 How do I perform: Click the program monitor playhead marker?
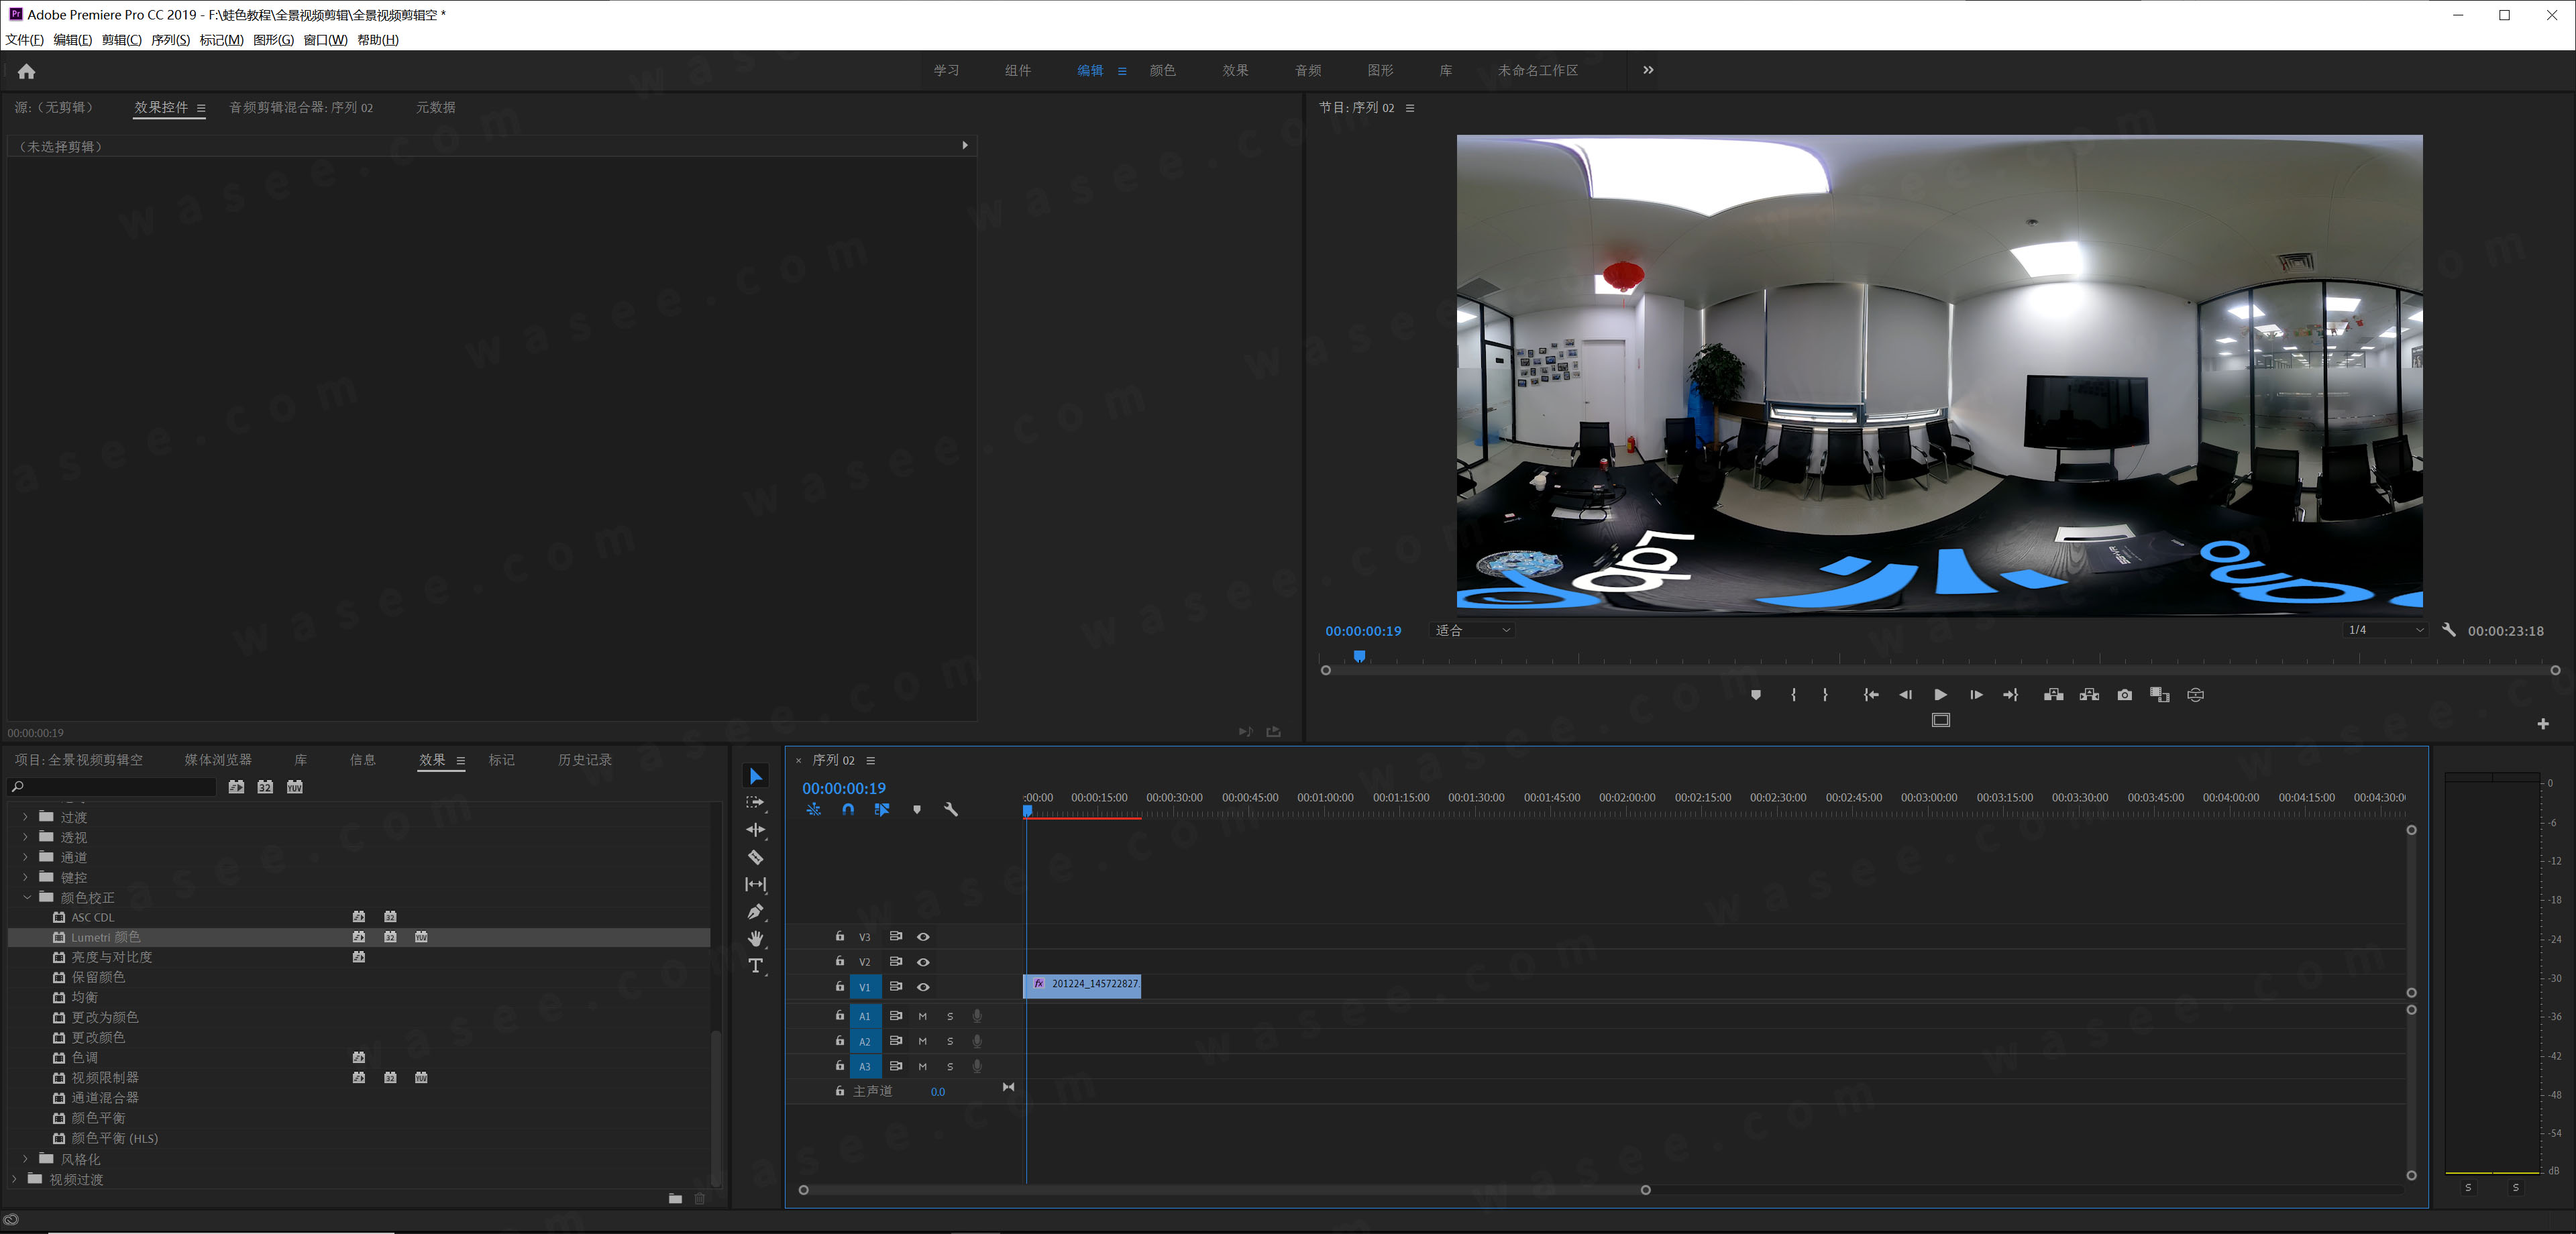click(1359, 656)
